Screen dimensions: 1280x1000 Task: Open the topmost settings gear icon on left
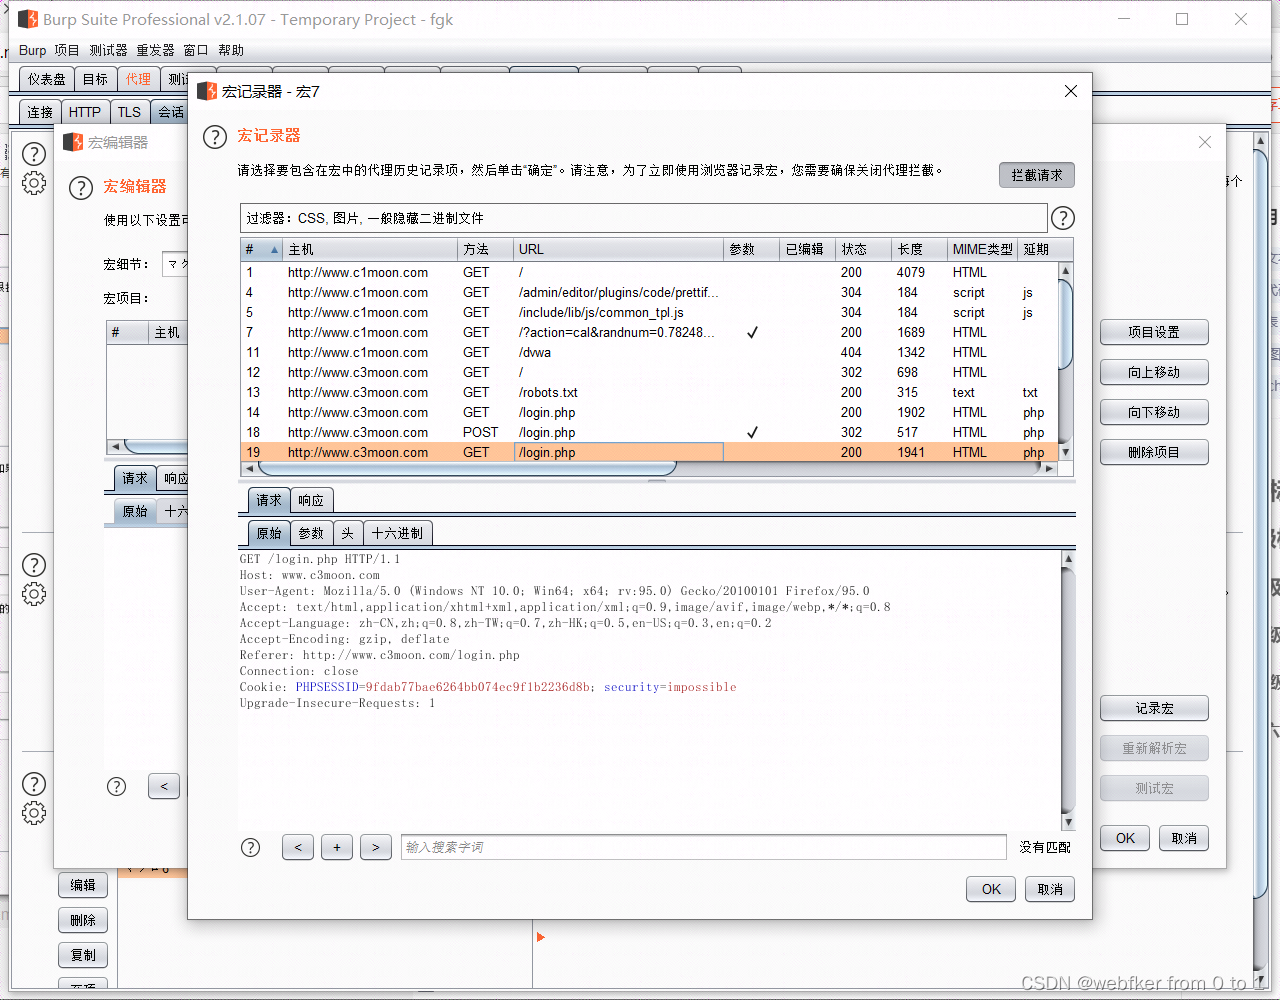(34, 183)
